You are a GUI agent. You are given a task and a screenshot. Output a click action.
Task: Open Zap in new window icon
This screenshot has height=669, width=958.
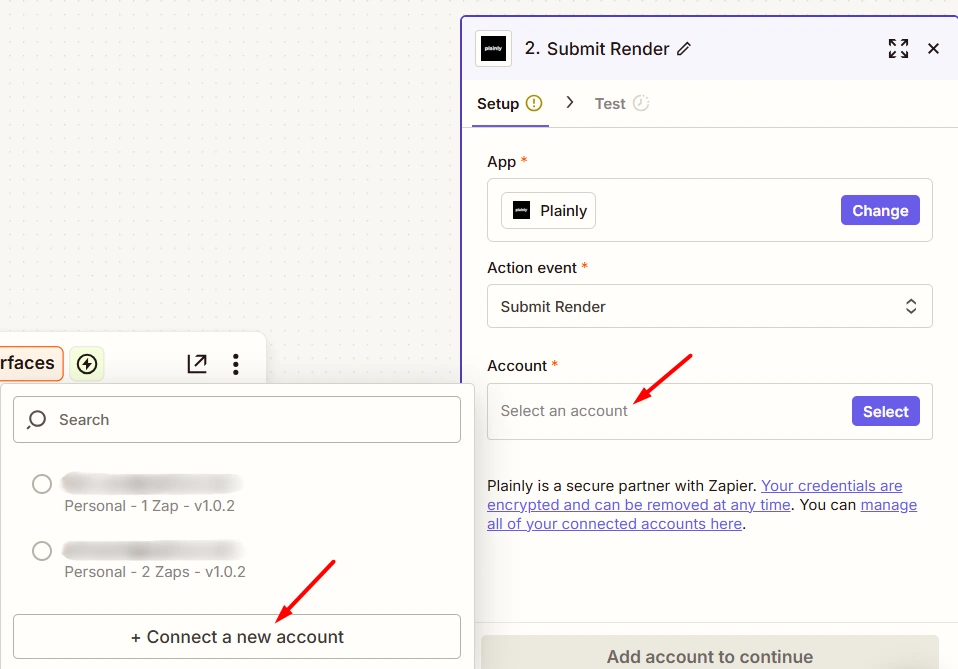(x=197, y=364)
